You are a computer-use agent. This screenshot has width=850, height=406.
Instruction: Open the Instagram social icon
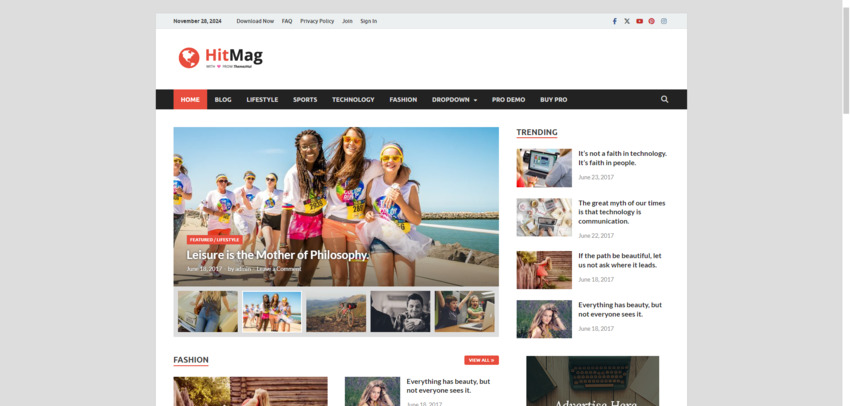pos(664,21)
